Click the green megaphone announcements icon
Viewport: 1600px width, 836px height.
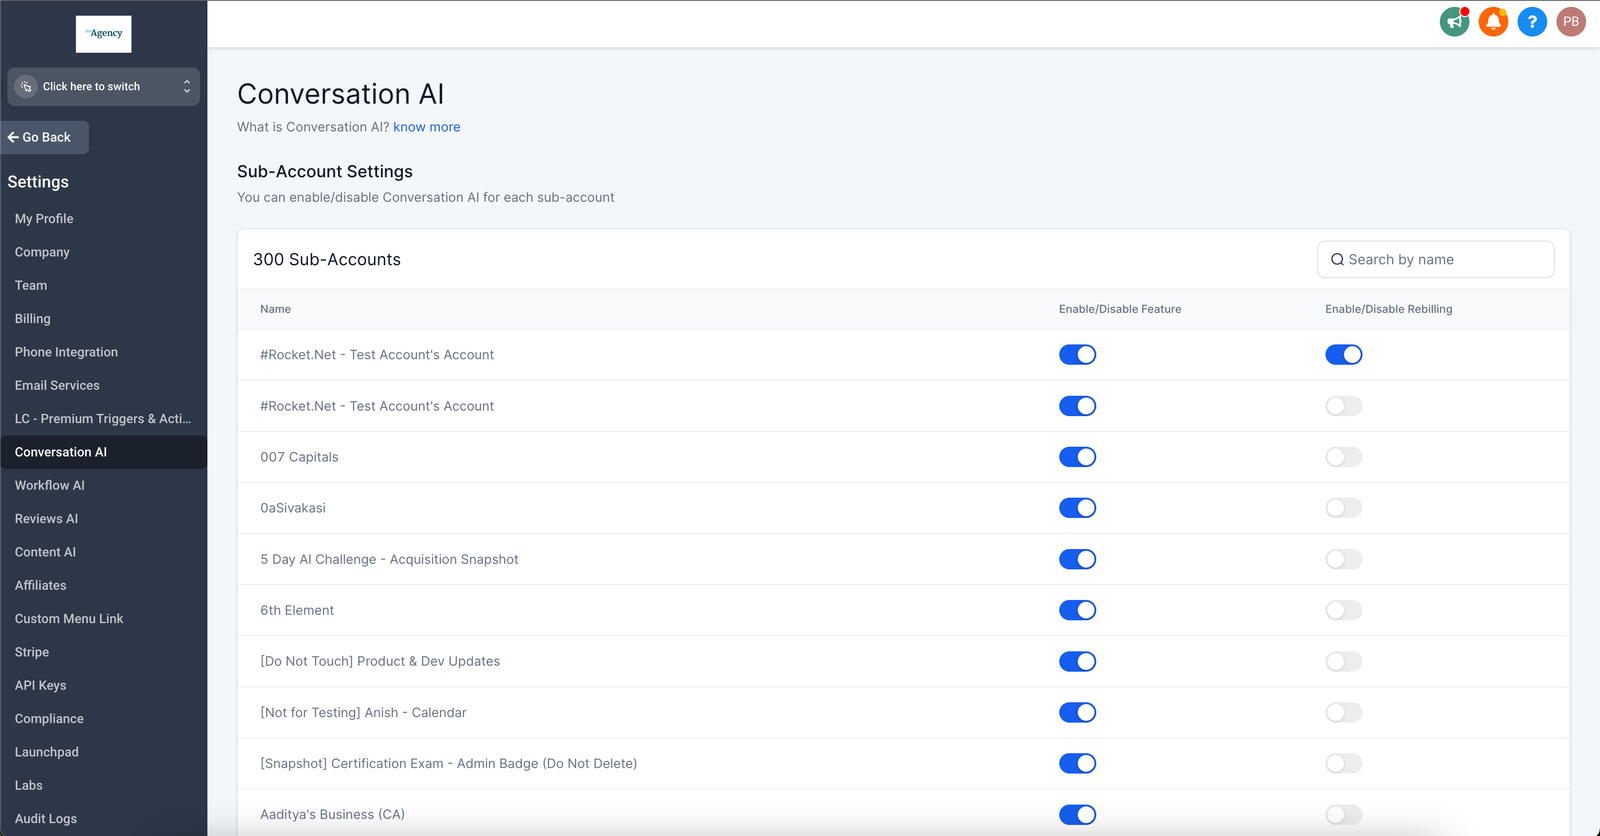pos(1454,21)
